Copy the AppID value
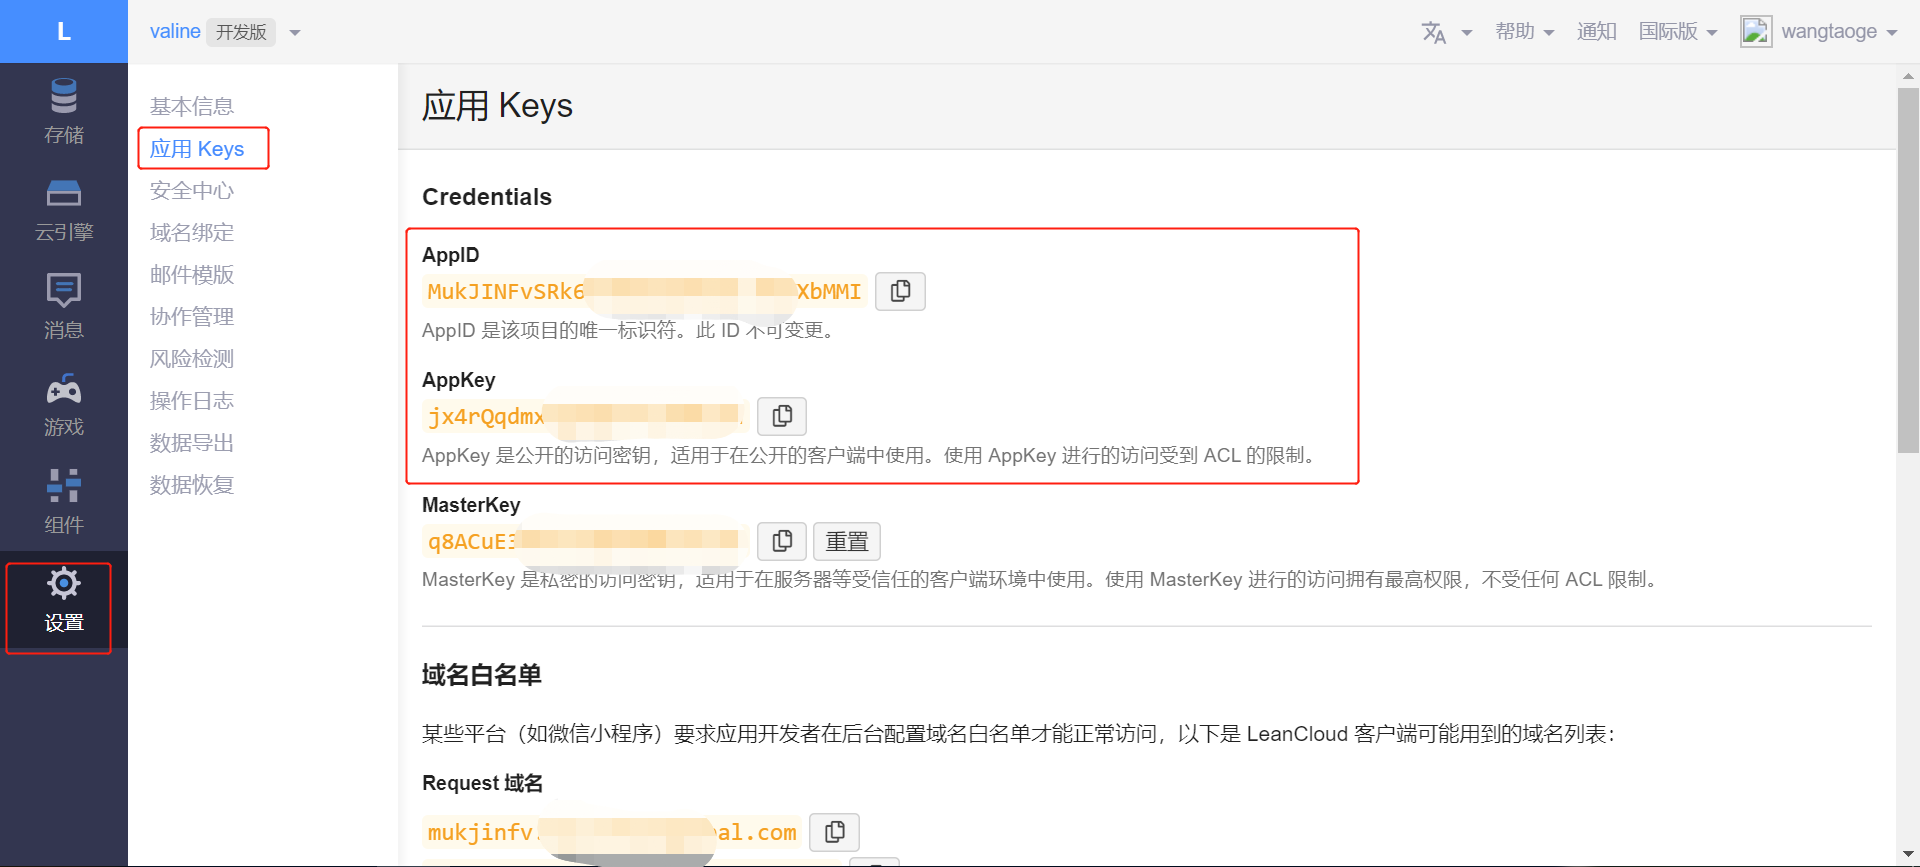The height and width of the screenshot is (867, 1920). [900, 291]
